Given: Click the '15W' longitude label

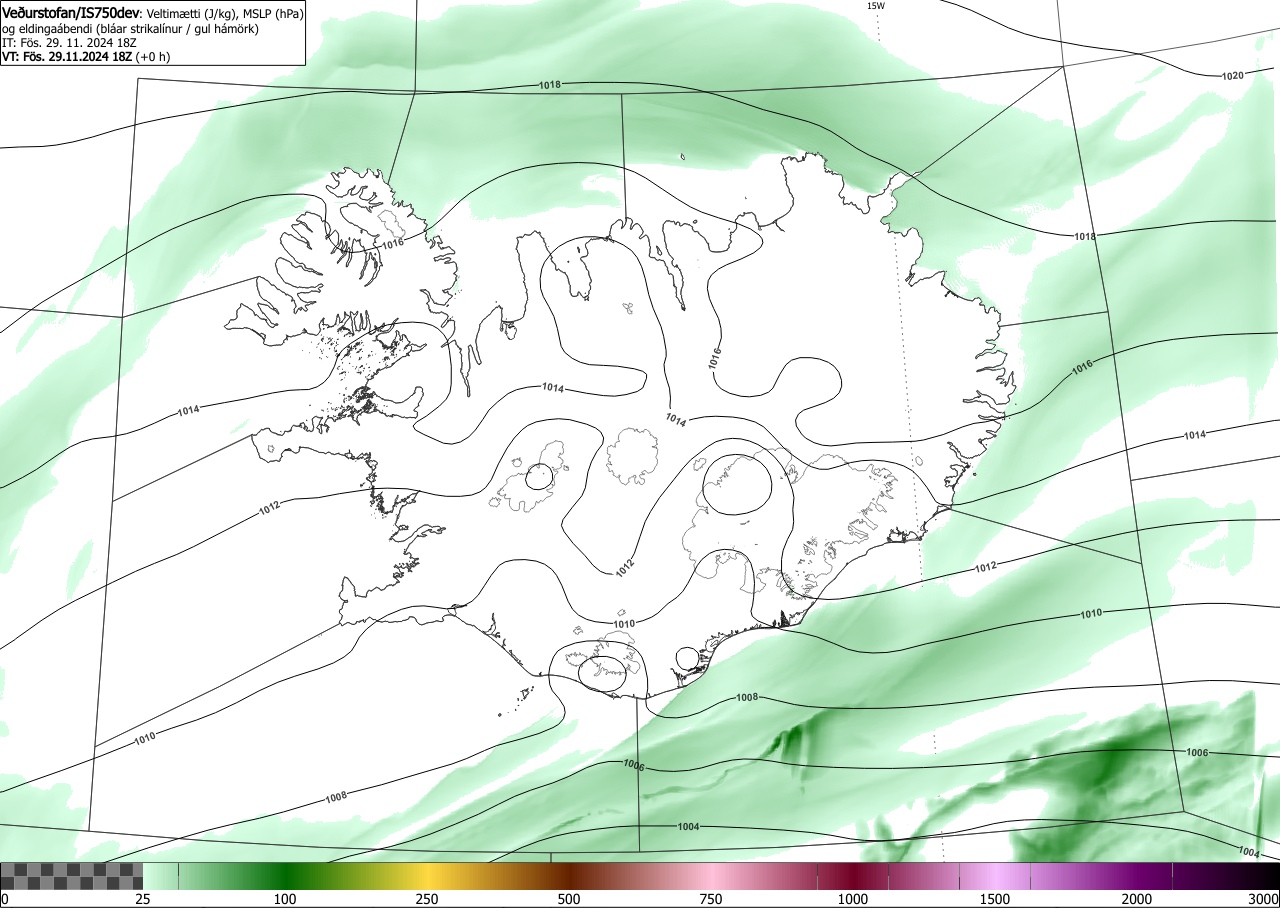Looking at the screenshot, I should coord(875,6).
